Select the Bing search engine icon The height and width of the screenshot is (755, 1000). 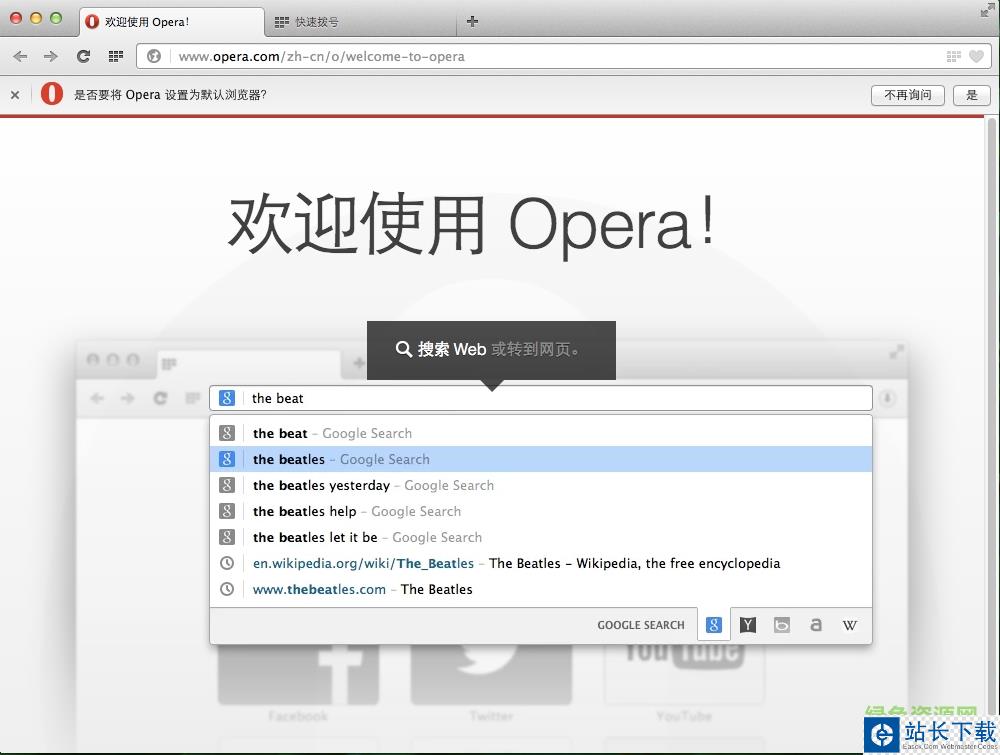pos(782,624)
